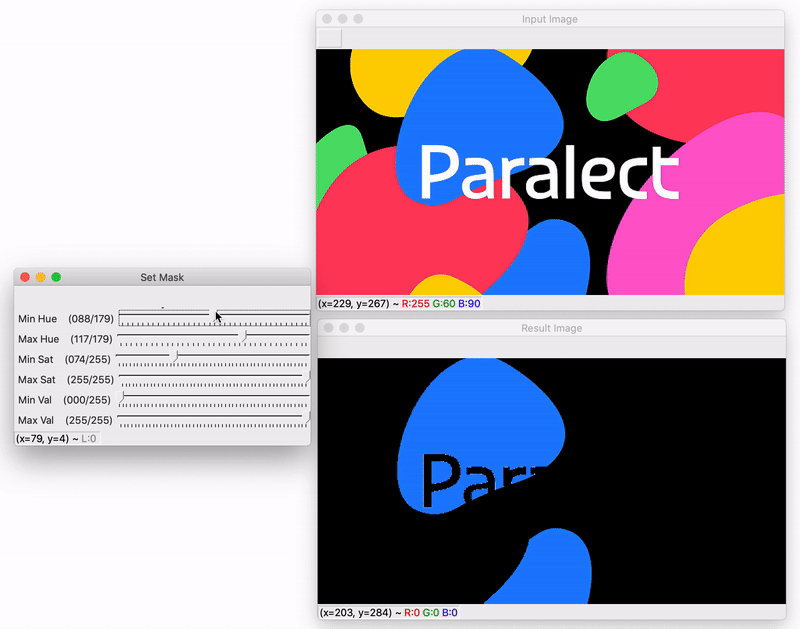Click the Min Sat label
The width and height of the screenshot is (800, 629).
point(35,360)
